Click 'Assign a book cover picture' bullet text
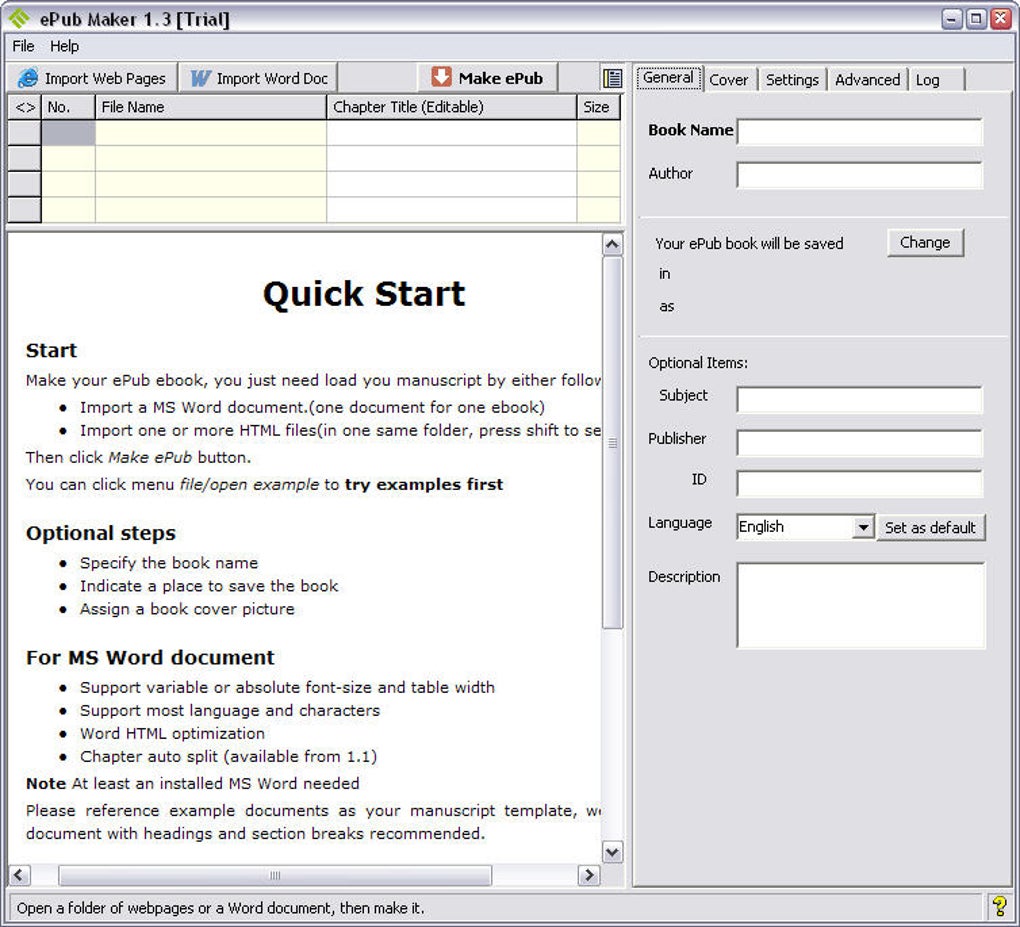1020x927 pixels. pyautogui.click(x=187, y=609)
